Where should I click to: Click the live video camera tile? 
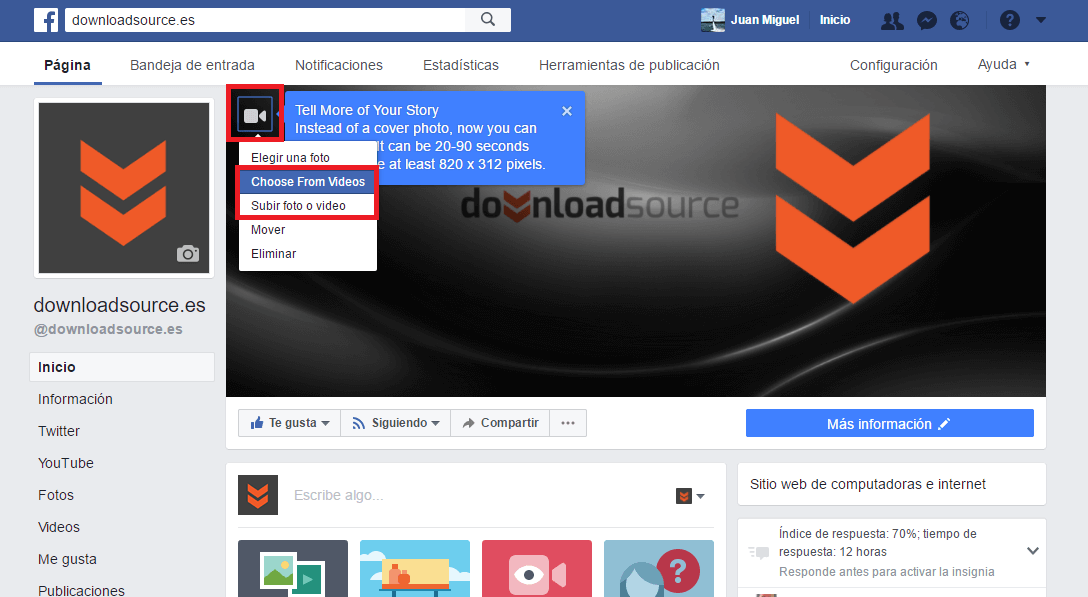pos(537,569)
